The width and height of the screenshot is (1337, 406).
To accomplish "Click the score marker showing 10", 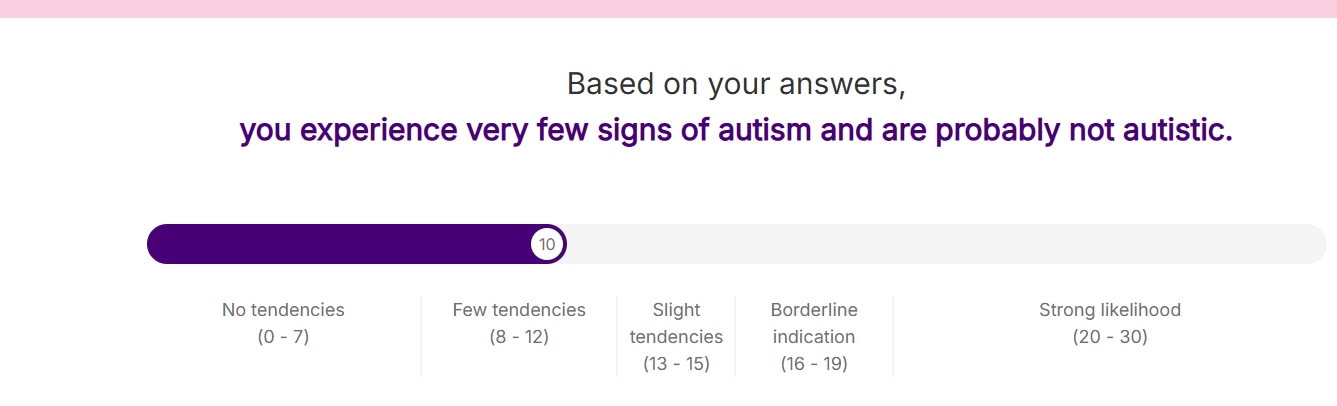I will pos(547,244).
